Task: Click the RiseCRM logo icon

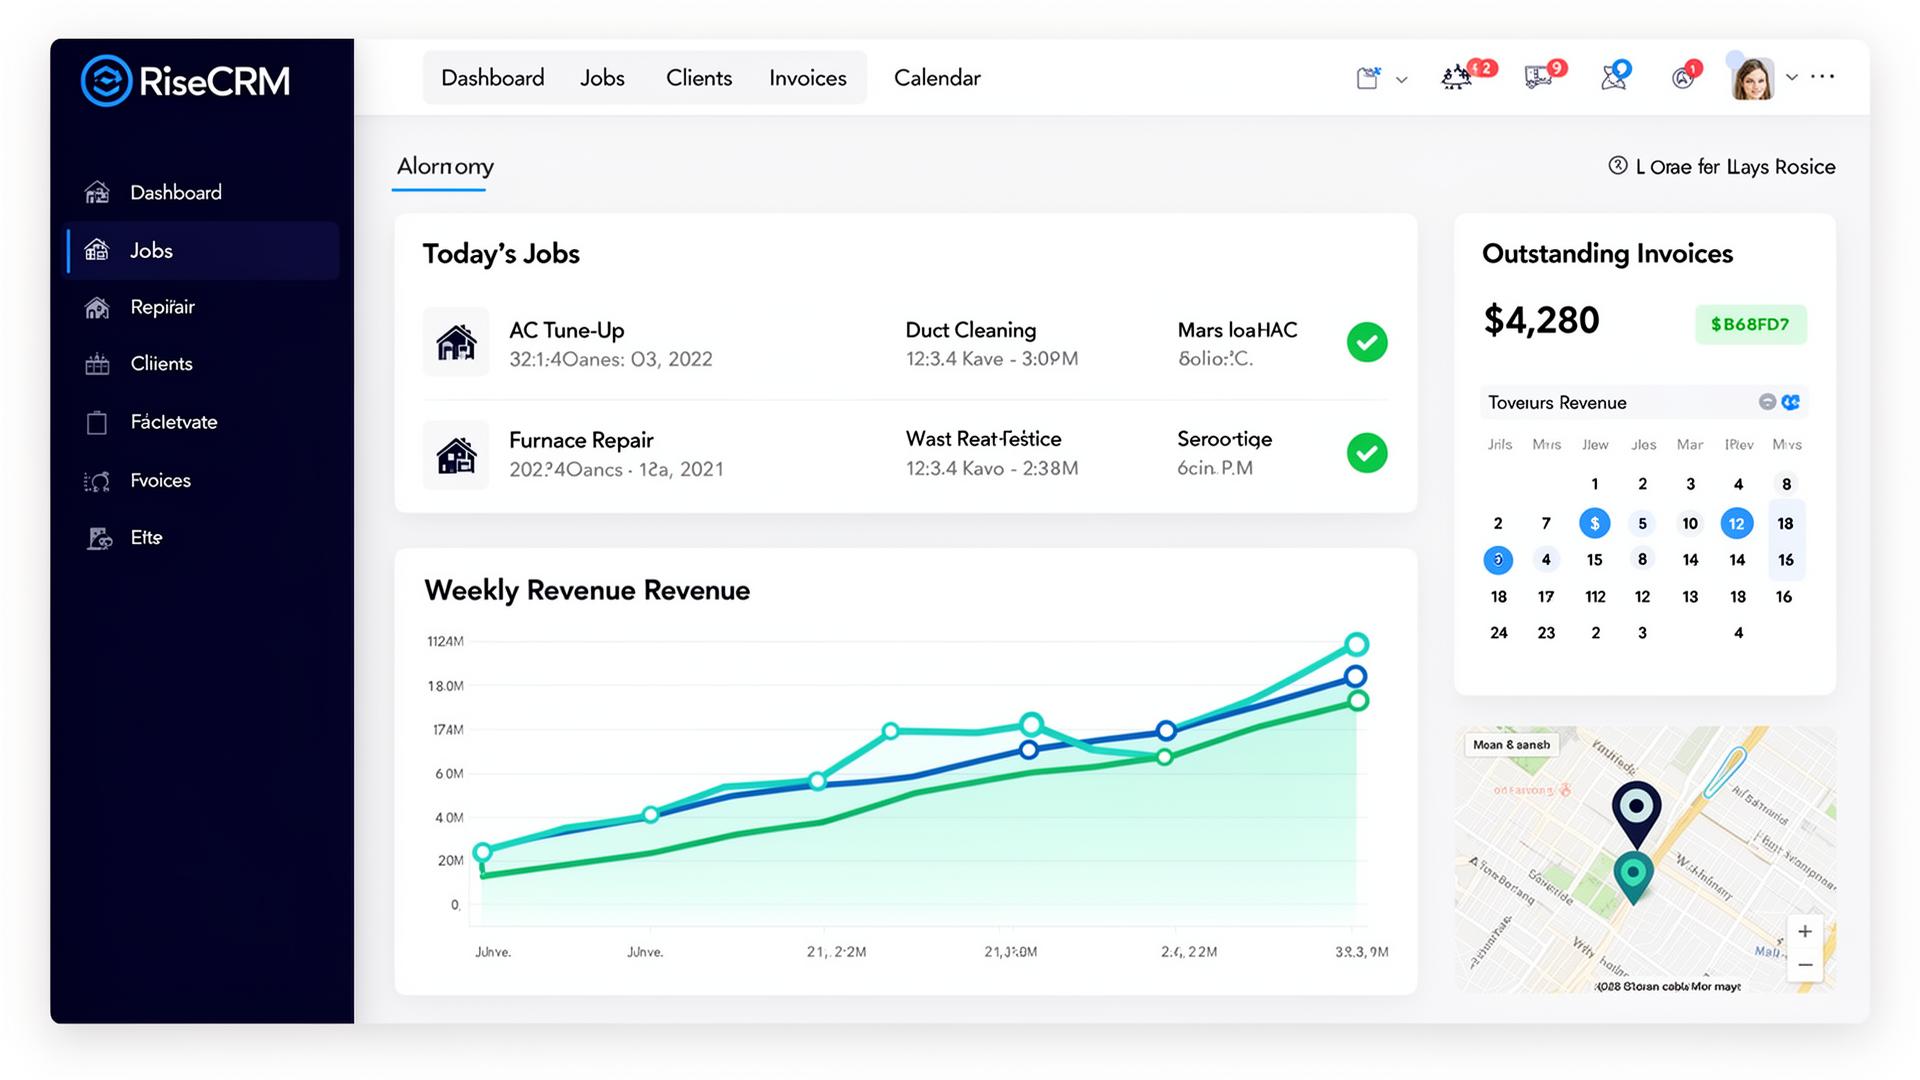Action: tap(106, 80)
